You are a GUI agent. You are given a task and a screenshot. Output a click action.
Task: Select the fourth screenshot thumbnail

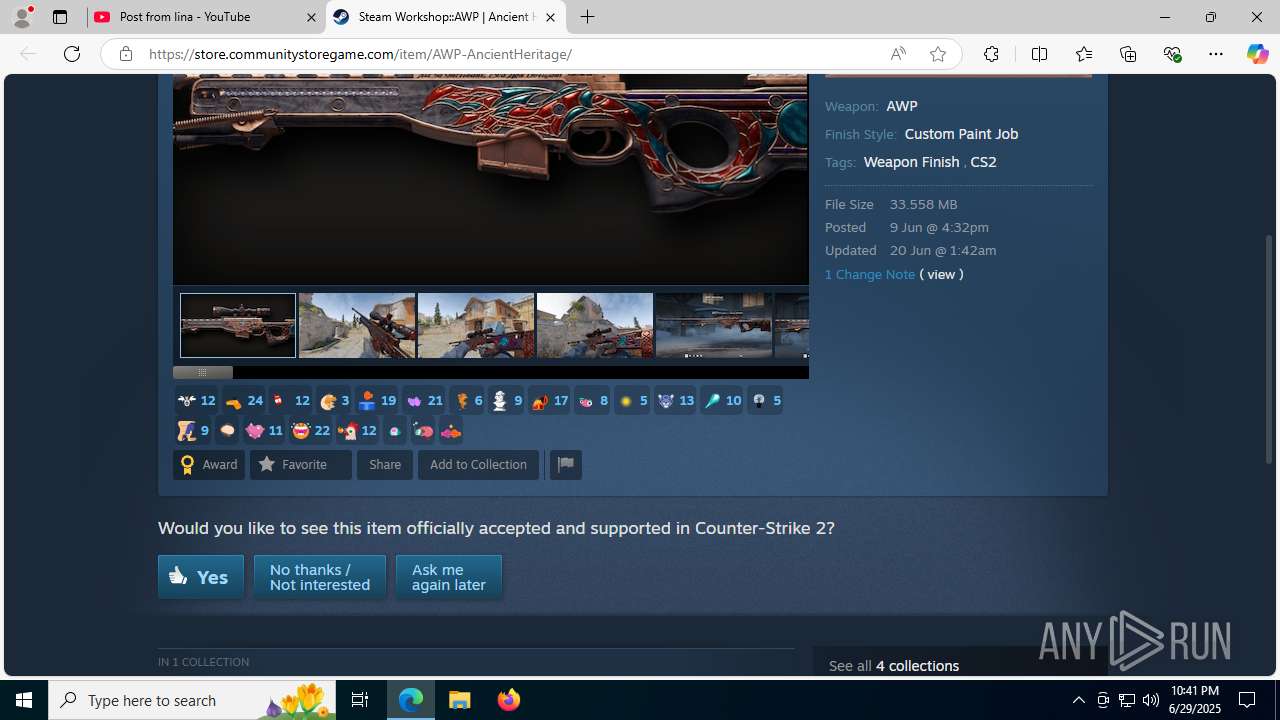(595, 325)
